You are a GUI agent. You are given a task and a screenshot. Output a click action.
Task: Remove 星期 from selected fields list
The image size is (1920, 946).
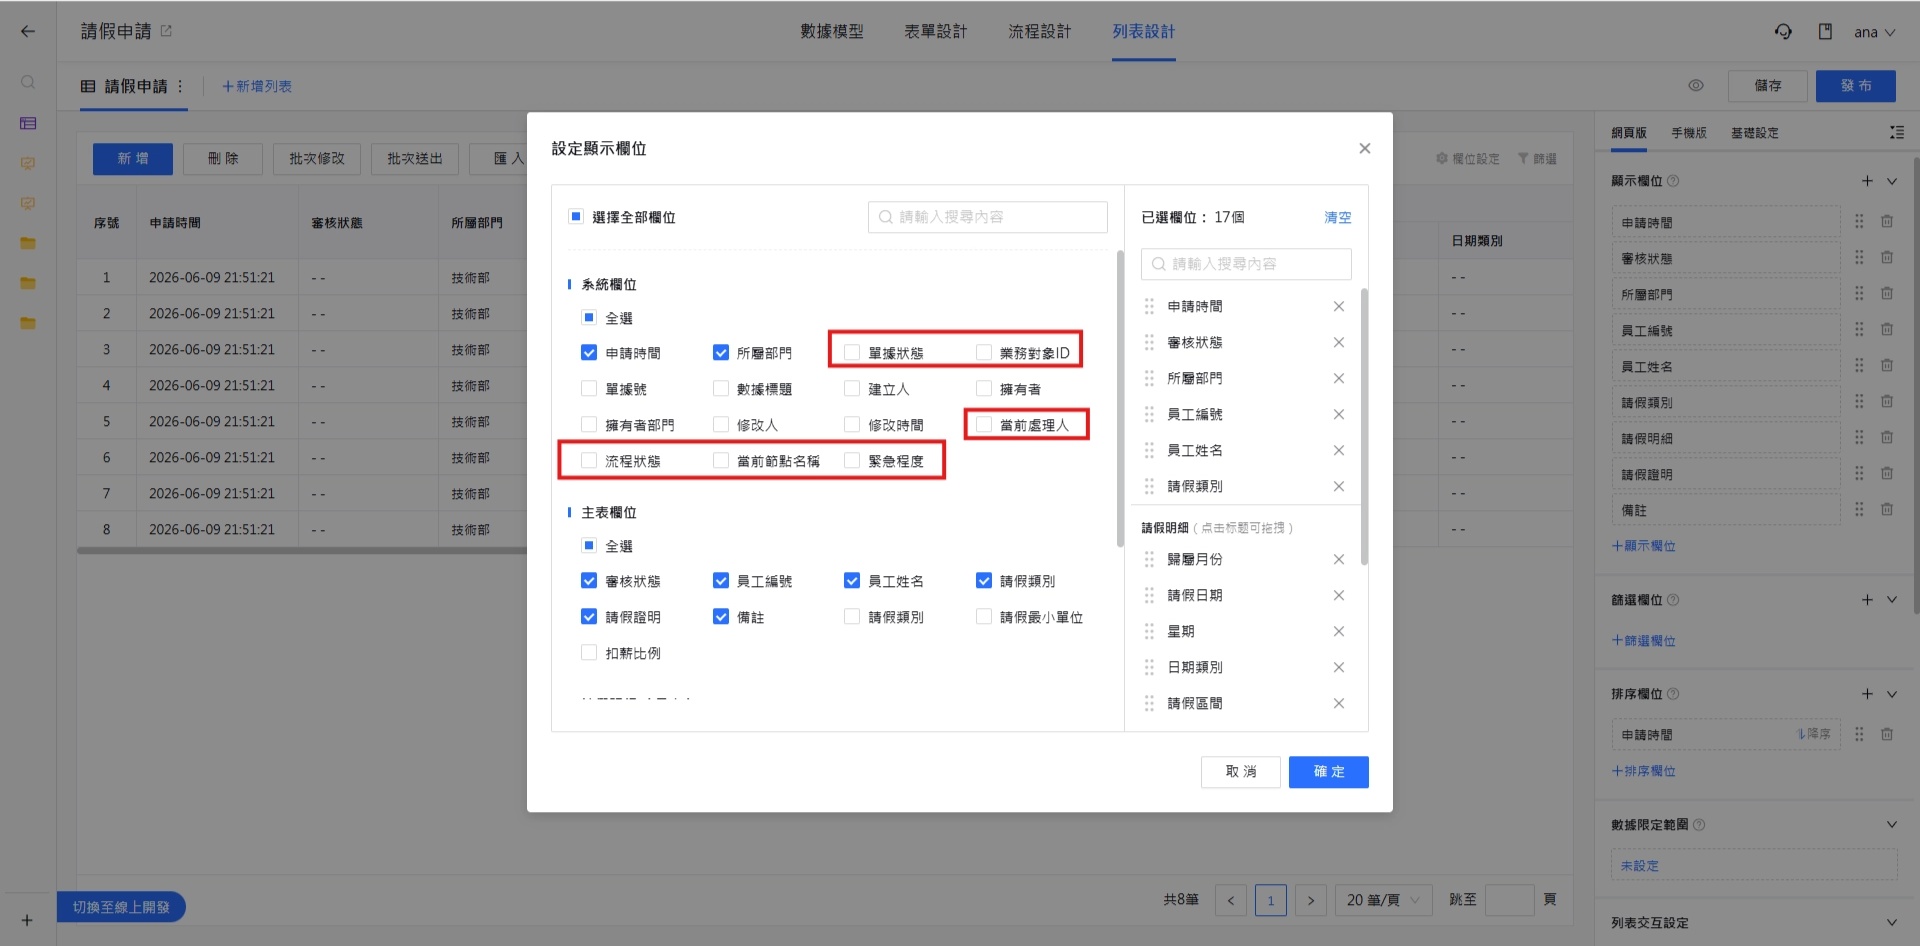(x=1338, y=631)
